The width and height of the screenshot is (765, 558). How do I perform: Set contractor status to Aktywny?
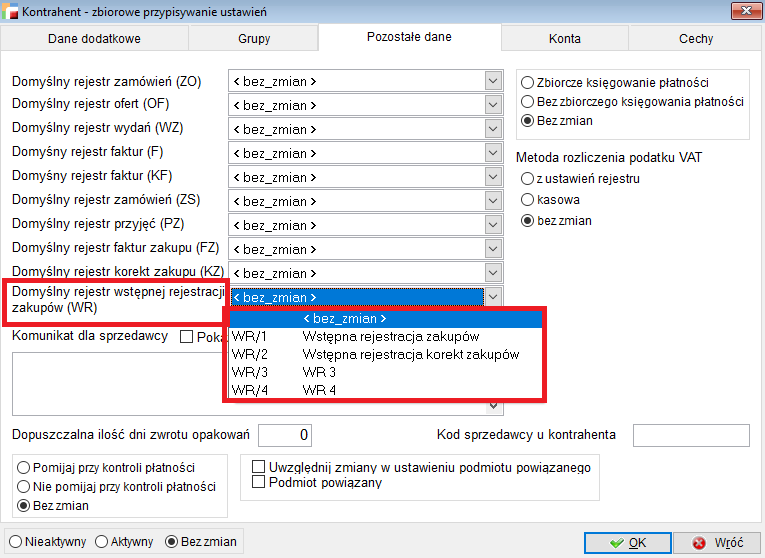102,542
